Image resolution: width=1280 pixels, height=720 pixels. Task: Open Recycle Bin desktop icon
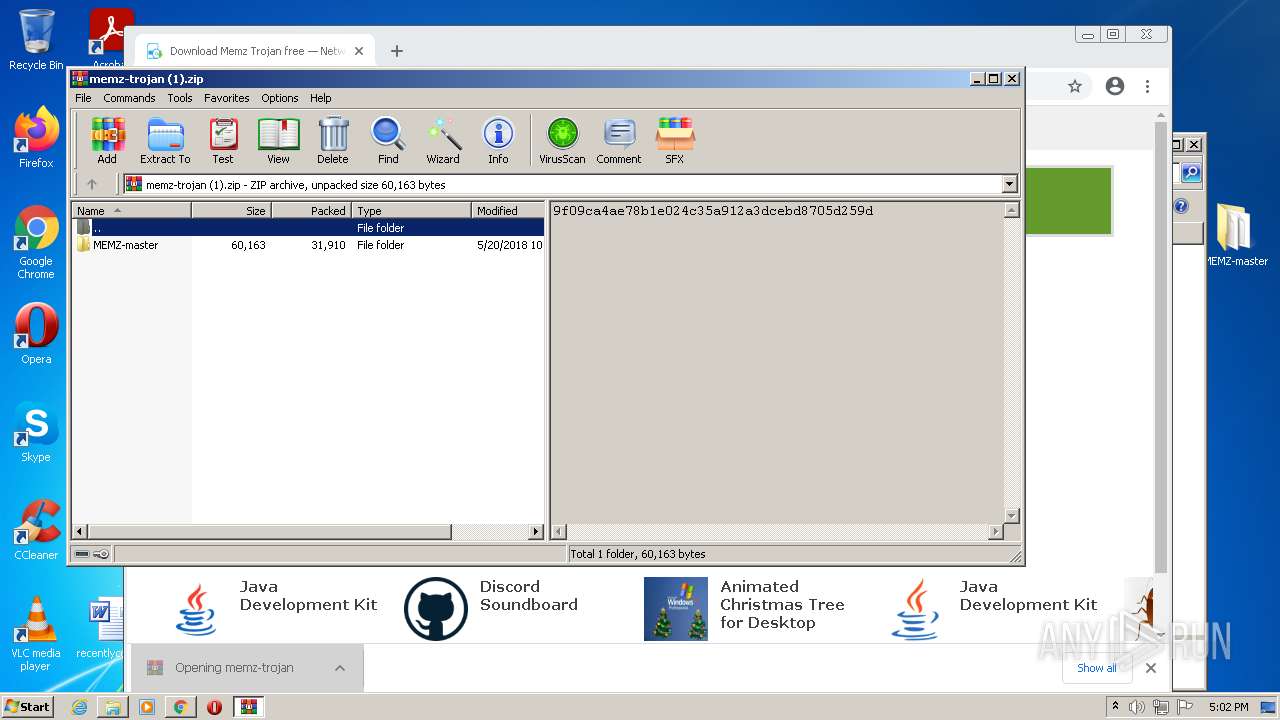click(x=36, y=40)
